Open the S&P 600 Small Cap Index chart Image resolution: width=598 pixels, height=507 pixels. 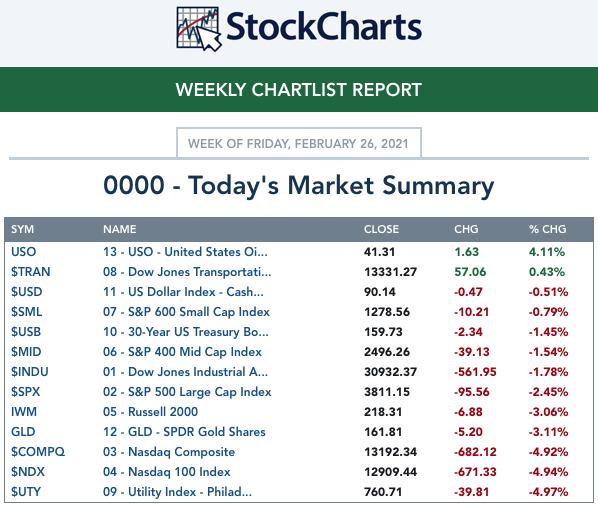[186, 312]
